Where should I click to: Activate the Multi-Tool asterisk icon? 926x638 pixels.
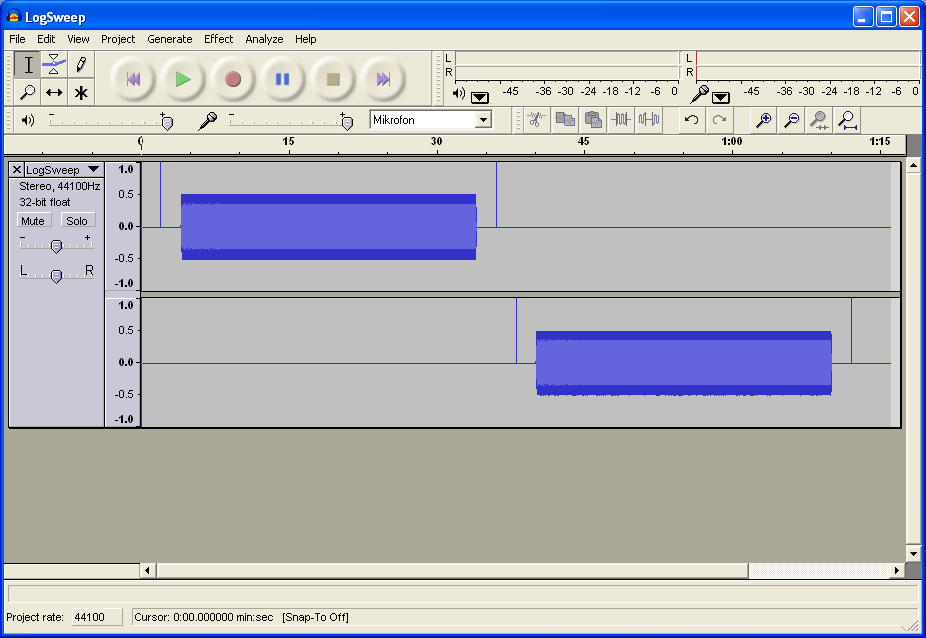pyautogui.click(x=81, y=92)
